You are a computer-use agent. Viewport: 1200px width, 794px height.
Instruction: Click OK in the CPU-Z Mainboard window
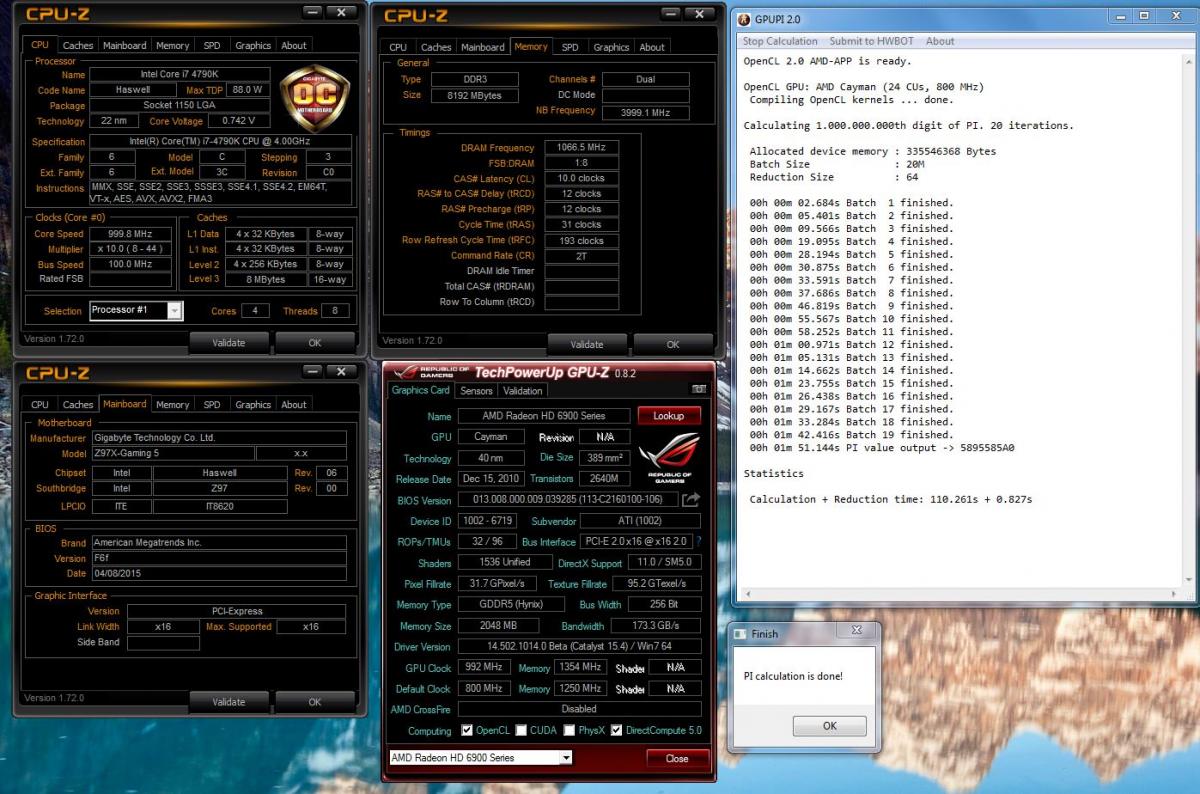pos(315,701)
